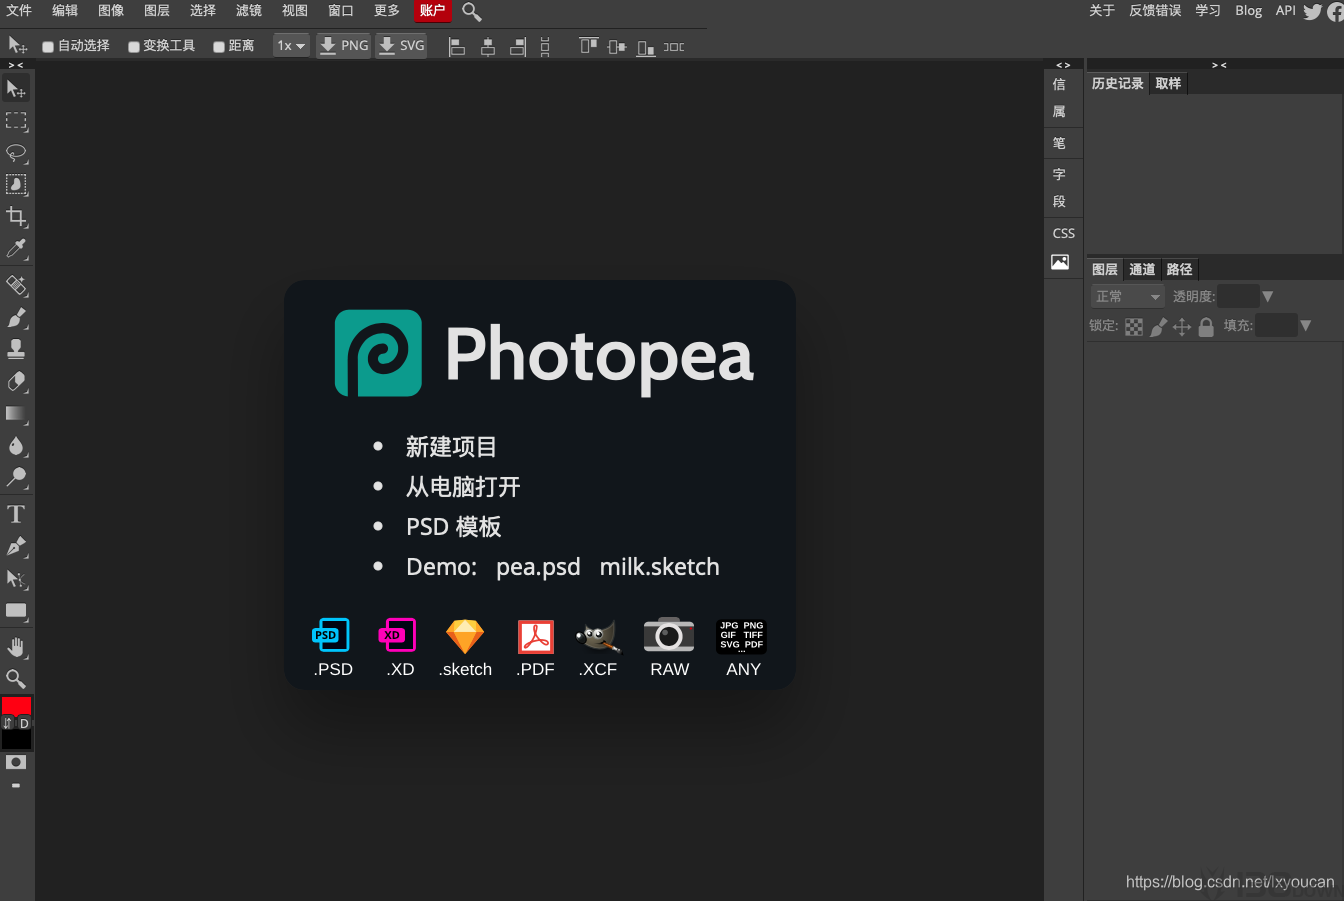Choose the Path Select tool
Viewport: 1344px width, 901px height.
point(16,579)
